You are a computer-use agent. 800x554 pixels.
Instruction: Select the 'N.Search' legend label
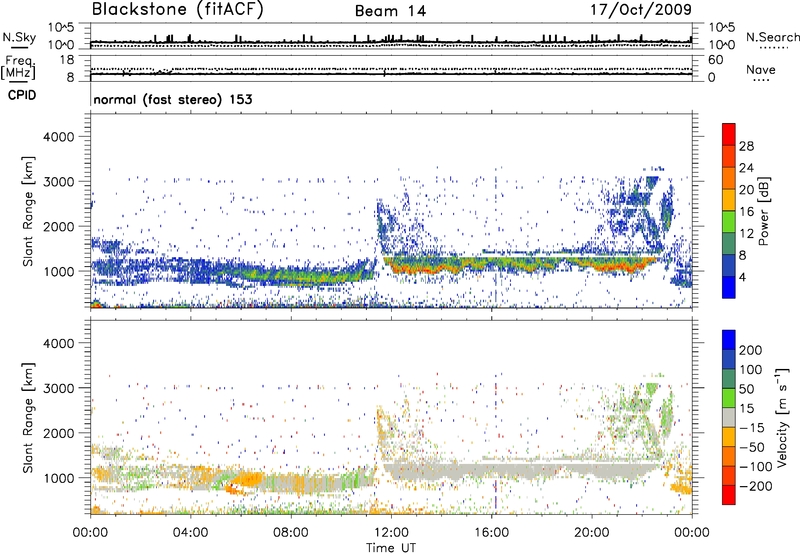pyautogui.click(x=772, y=37)
